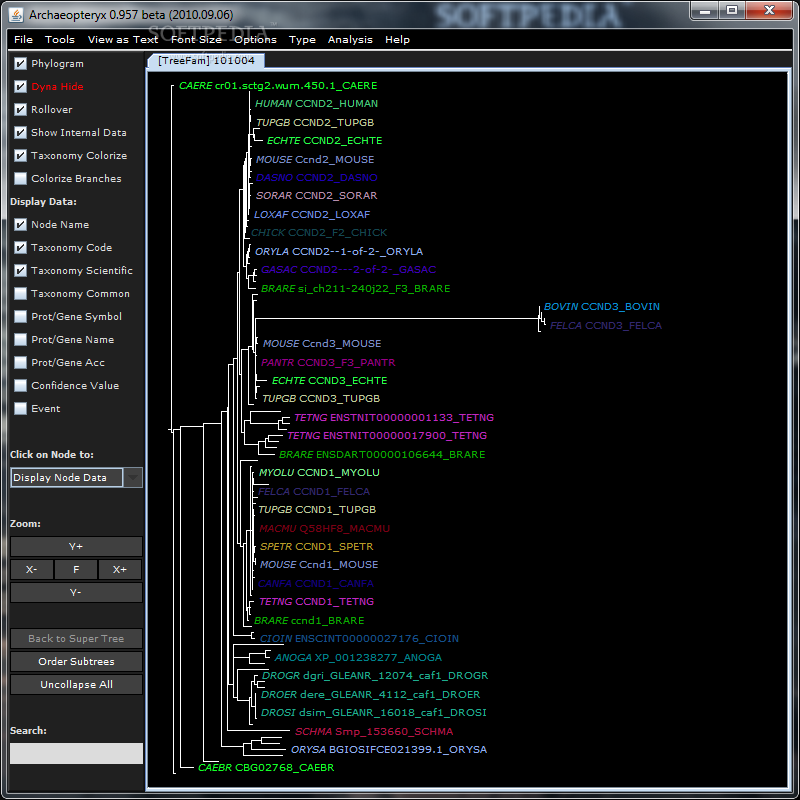
Task: Click node CHICK CCND2_F2_CHICK
Action: (x=319, y=233)
